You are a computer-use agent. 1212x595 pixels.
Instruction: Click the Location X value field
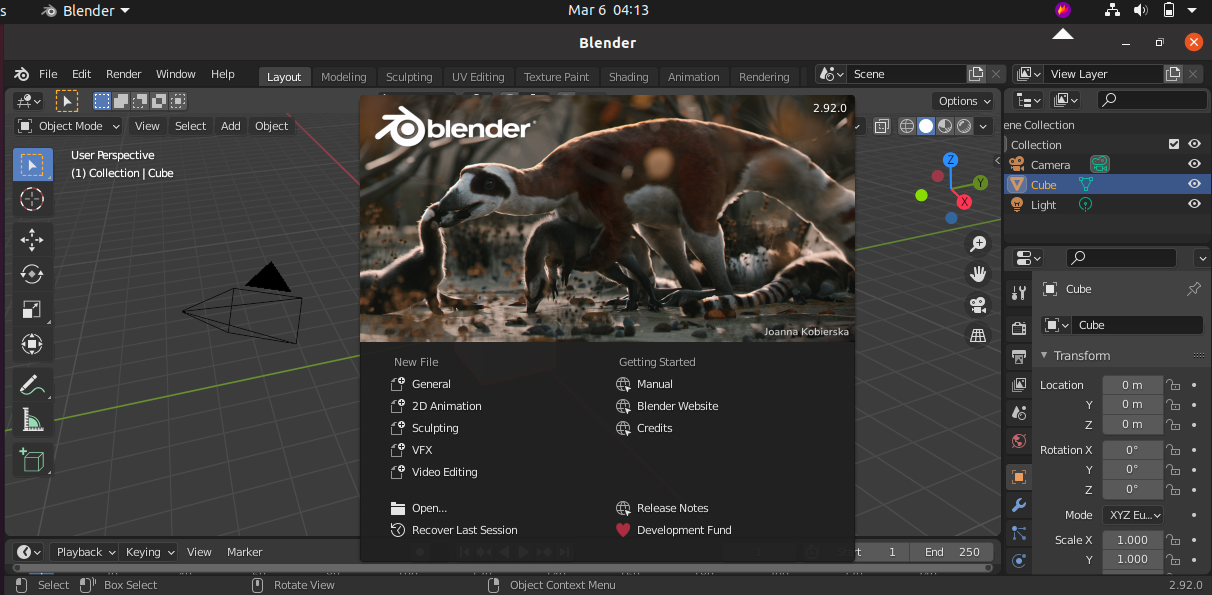pyautogui.click(x=1132, y=385)
